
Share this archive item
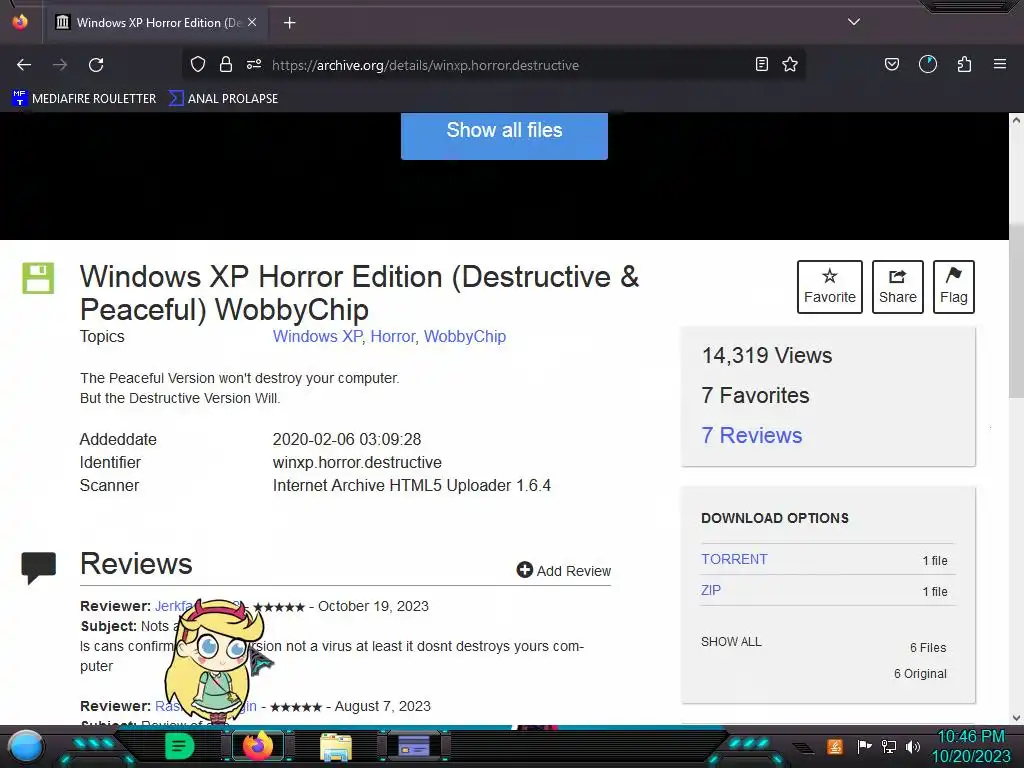click(x=898, y=287)
